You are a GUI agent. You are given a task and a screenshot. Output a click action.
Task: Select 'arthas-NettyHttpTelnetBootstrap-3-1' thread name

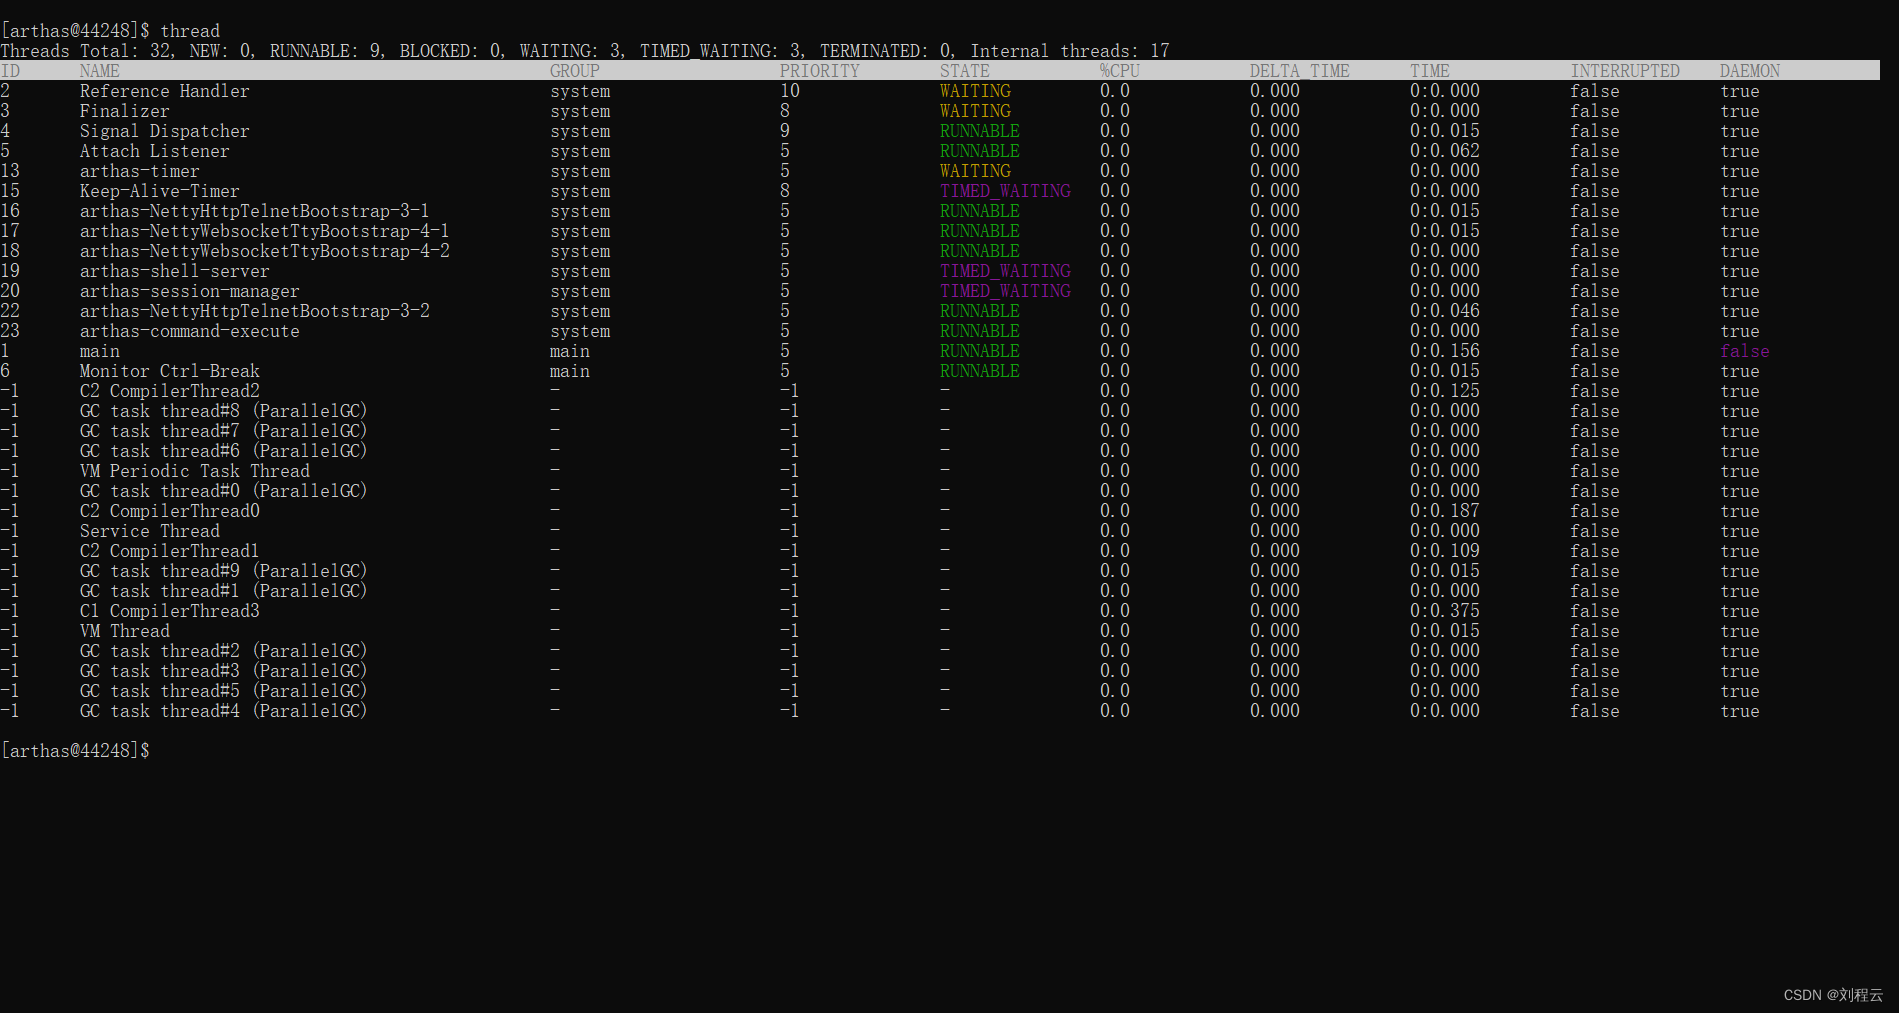pyautogui.click(x=255, y=211)
